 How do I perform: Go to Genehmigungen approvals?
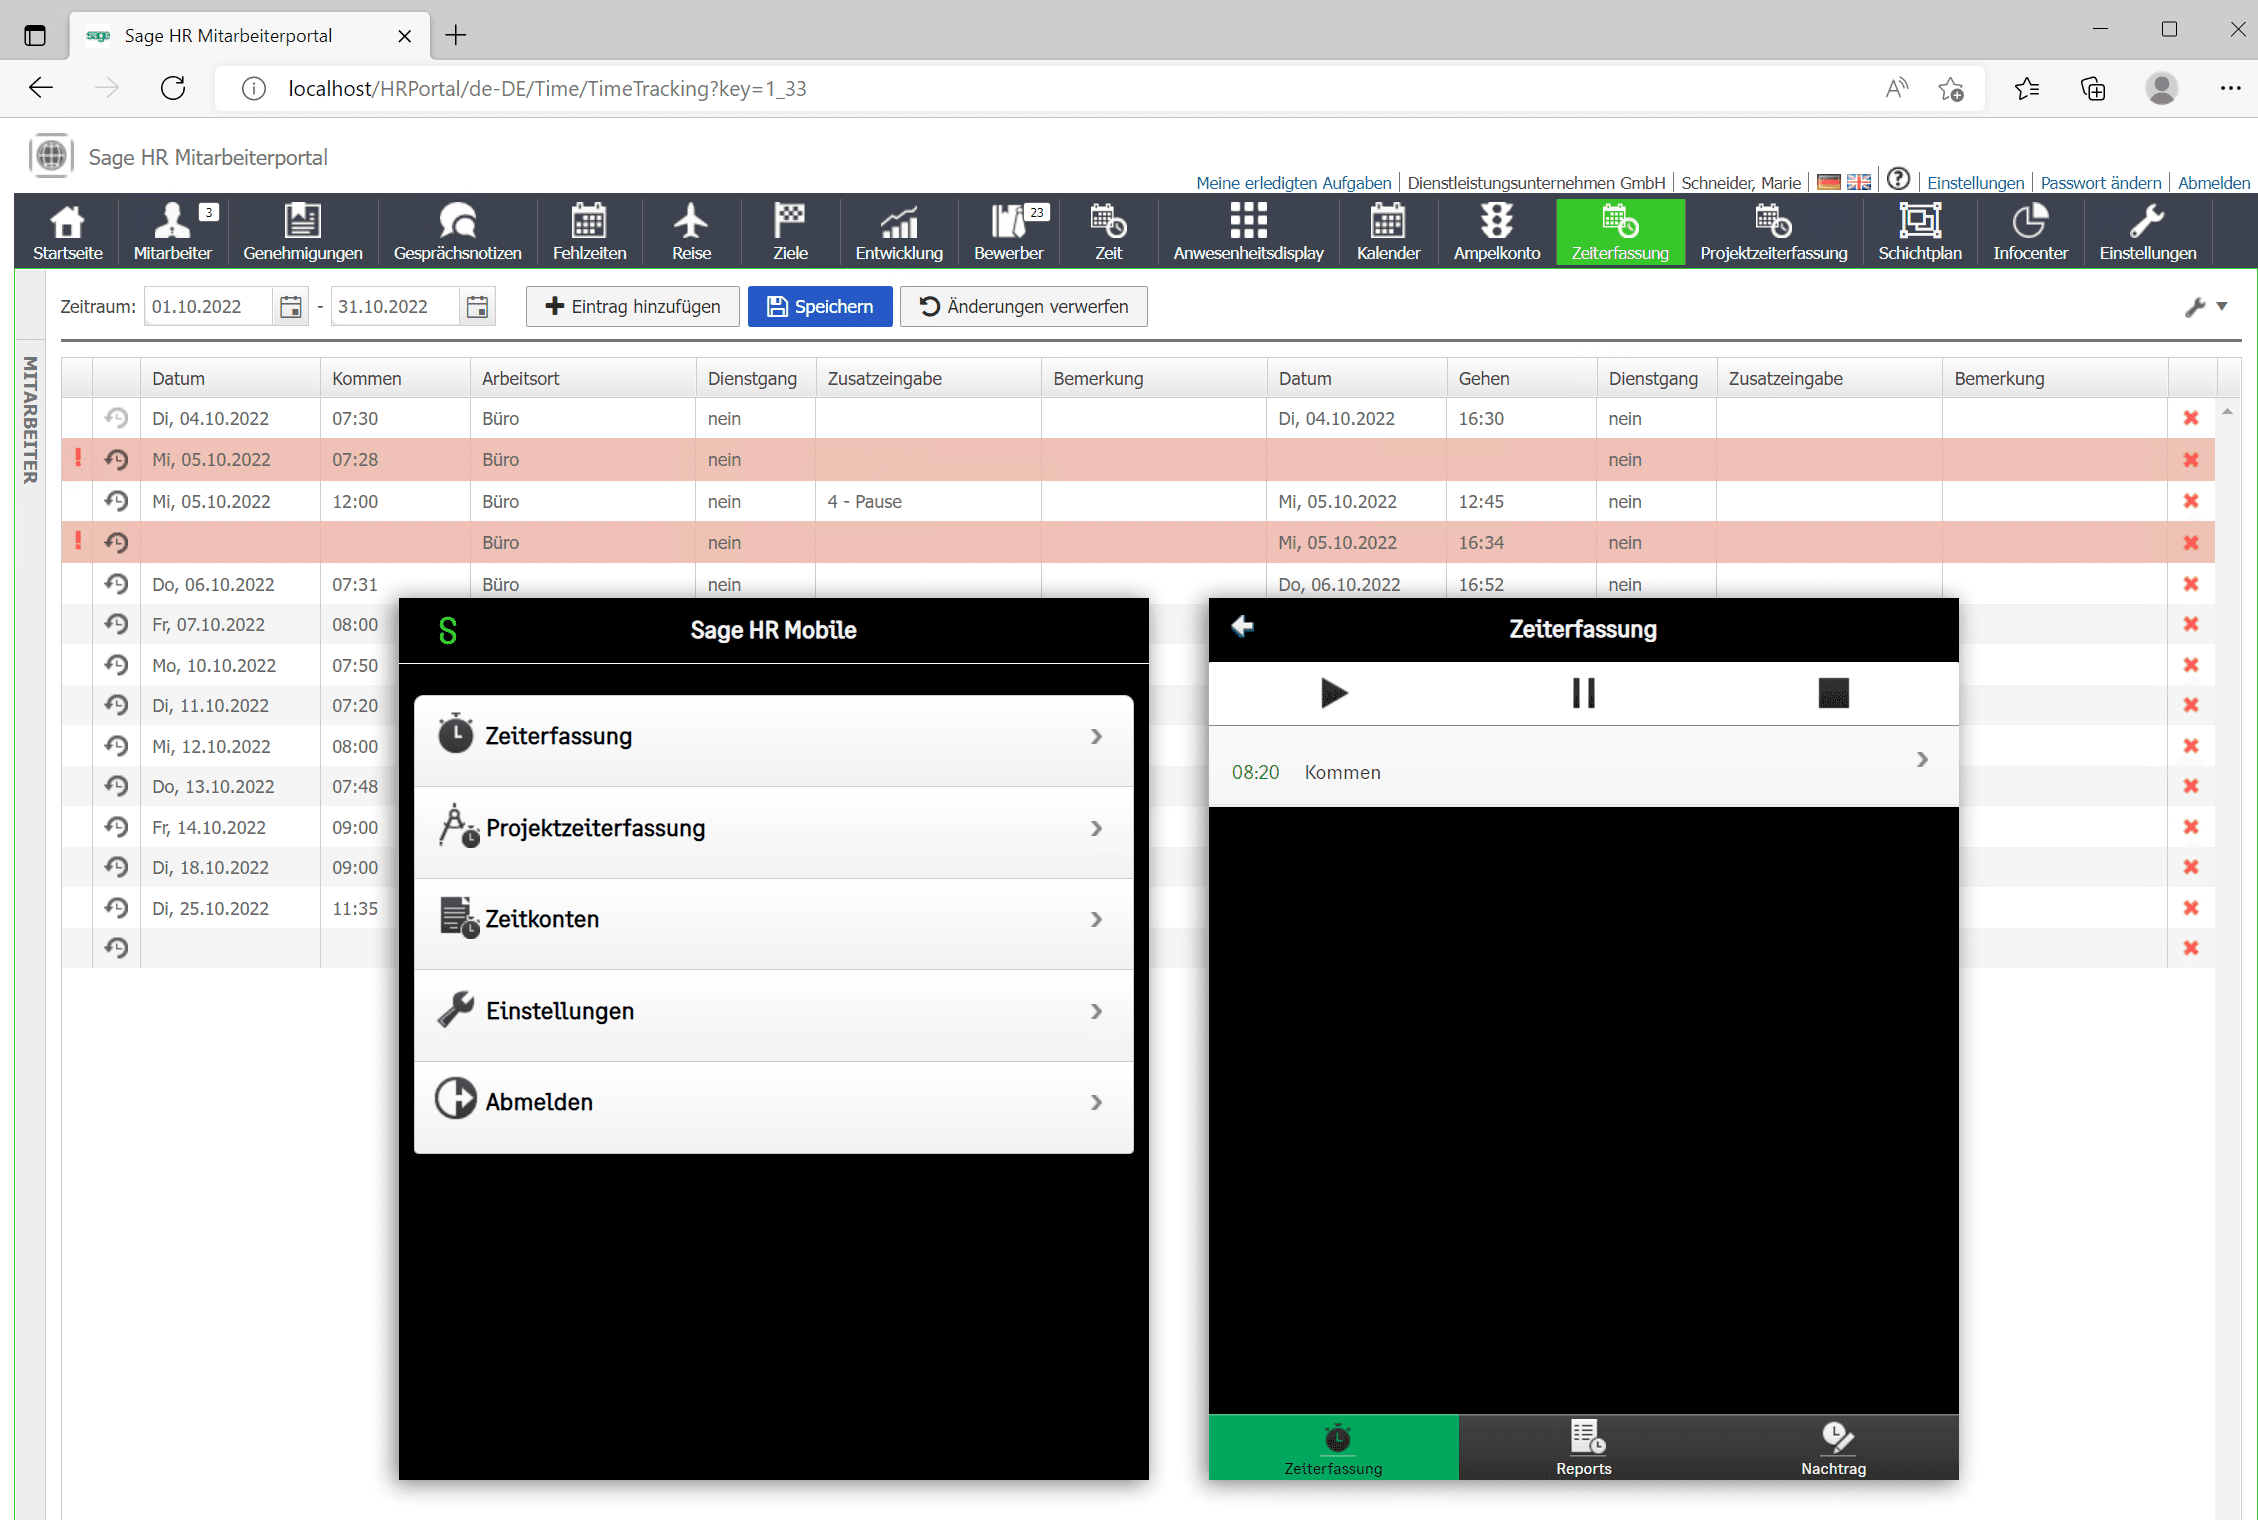coord(303,232)
